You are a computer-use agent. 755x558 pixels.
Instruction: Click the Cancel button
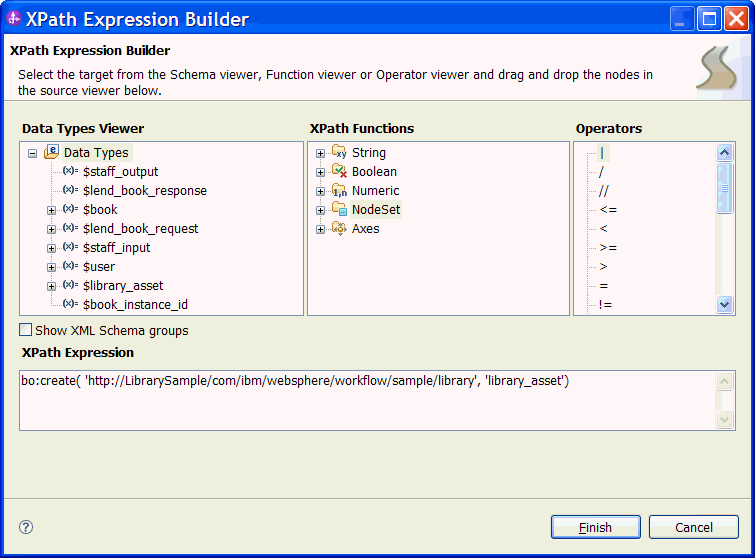tap(693, 527)
